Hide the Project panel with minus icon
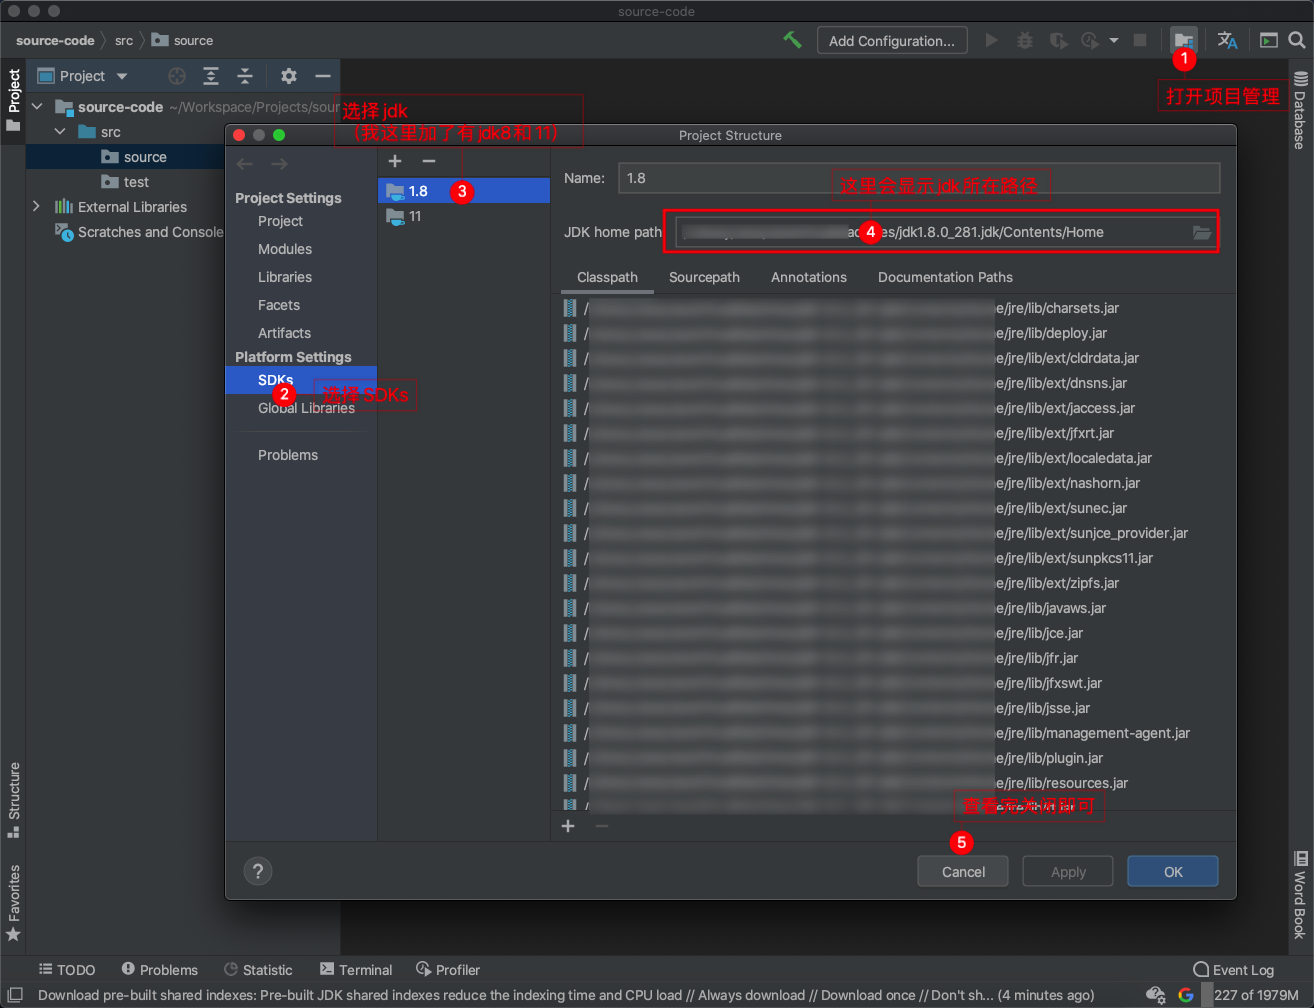This screenshot has width=1314, height=1008. click(322, 76)
